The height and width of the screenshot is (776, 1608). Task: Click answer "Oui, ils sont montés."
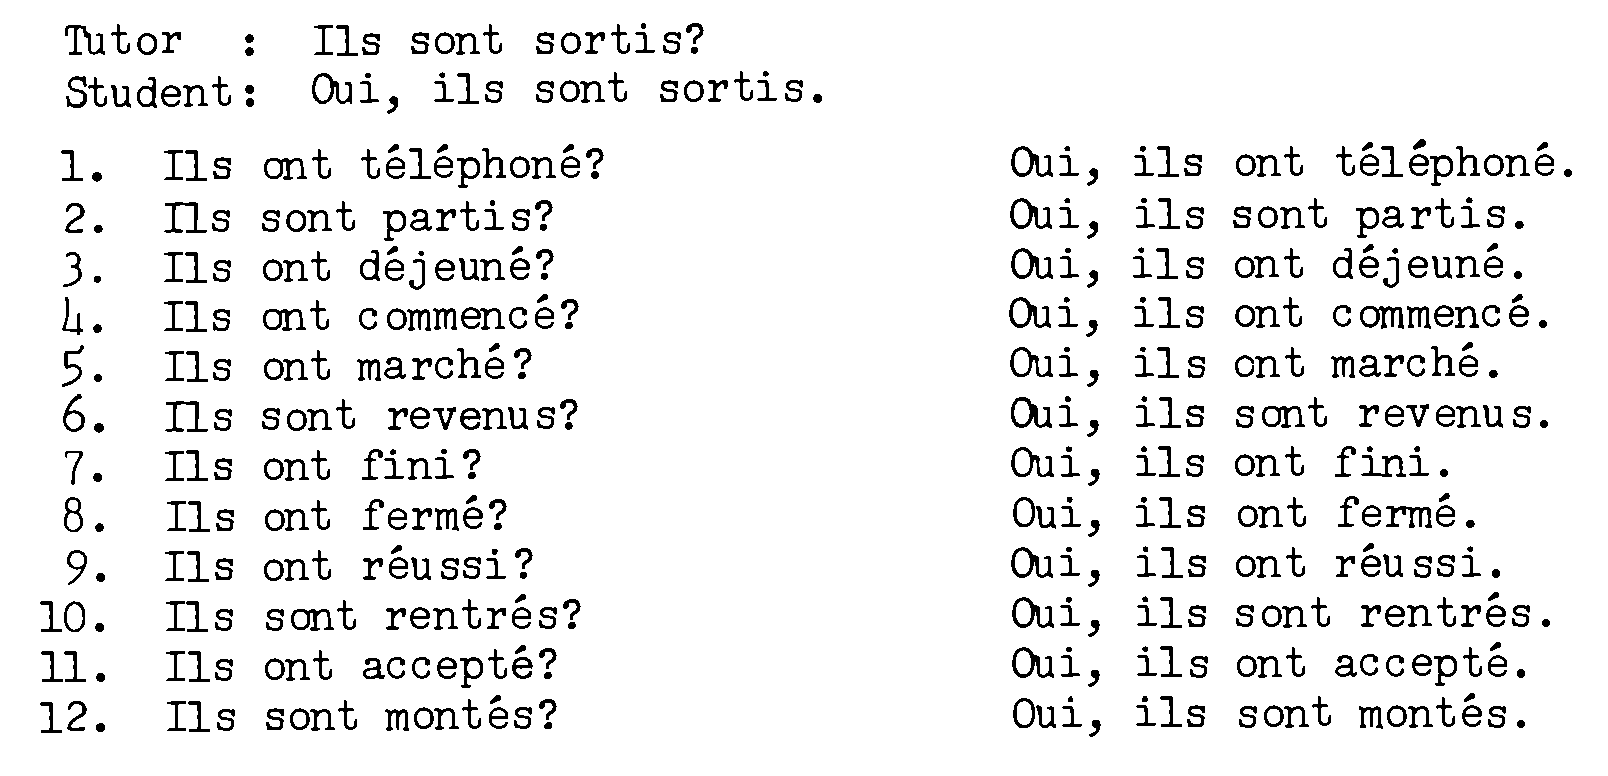tap(1270, 715)
